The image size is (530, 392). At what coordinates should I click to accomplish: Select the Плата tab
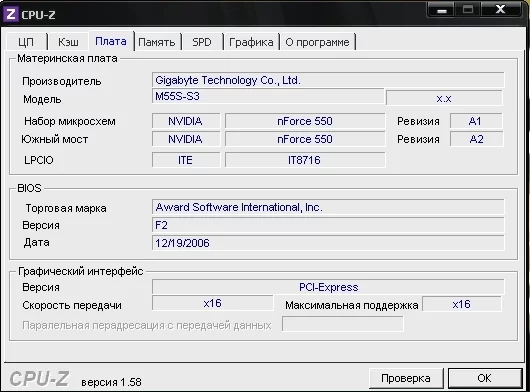[x=111, y=41]
